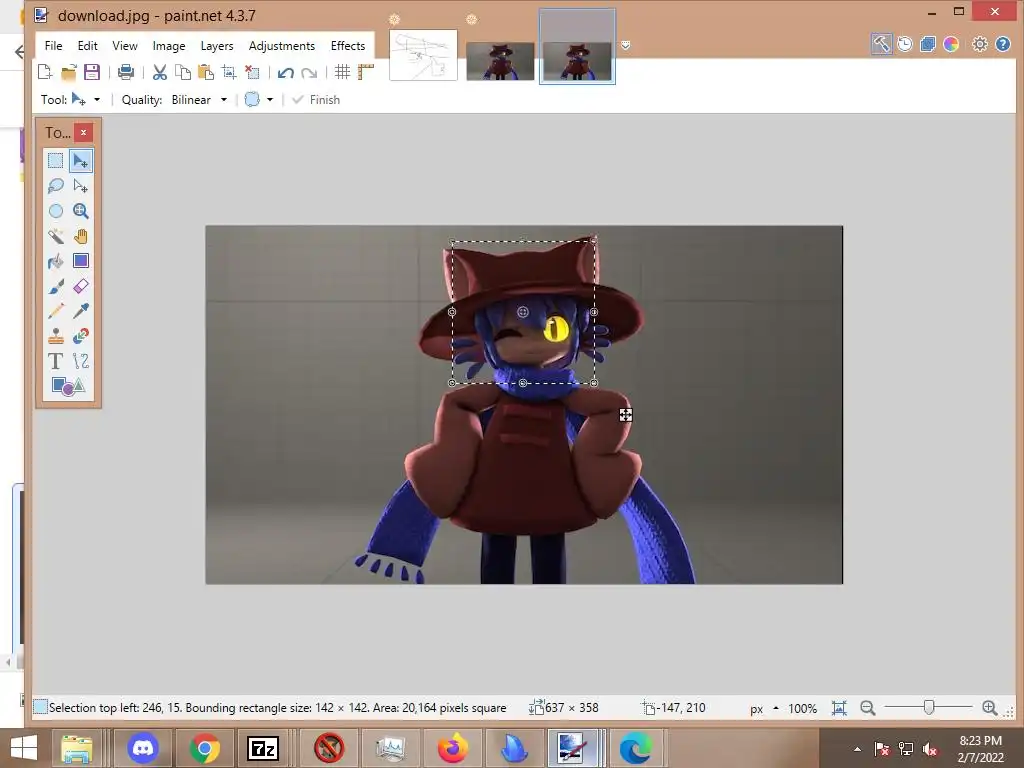
Task: Save the current image
Action: [x=92, y=72]
